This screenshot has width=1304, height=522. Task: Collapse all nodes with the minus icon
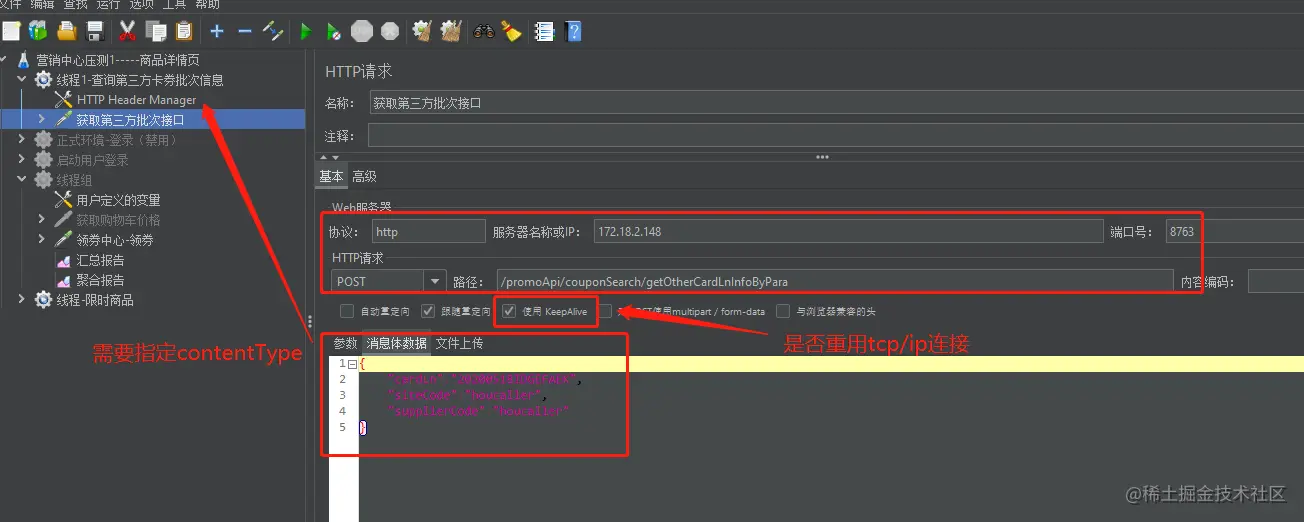(244, 31)
